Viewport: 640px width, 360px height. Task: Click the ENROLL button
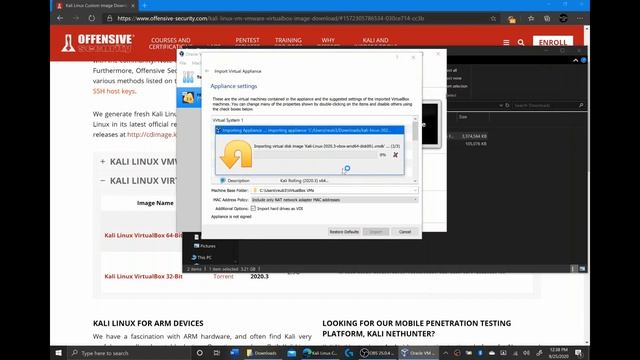point(553,42)
